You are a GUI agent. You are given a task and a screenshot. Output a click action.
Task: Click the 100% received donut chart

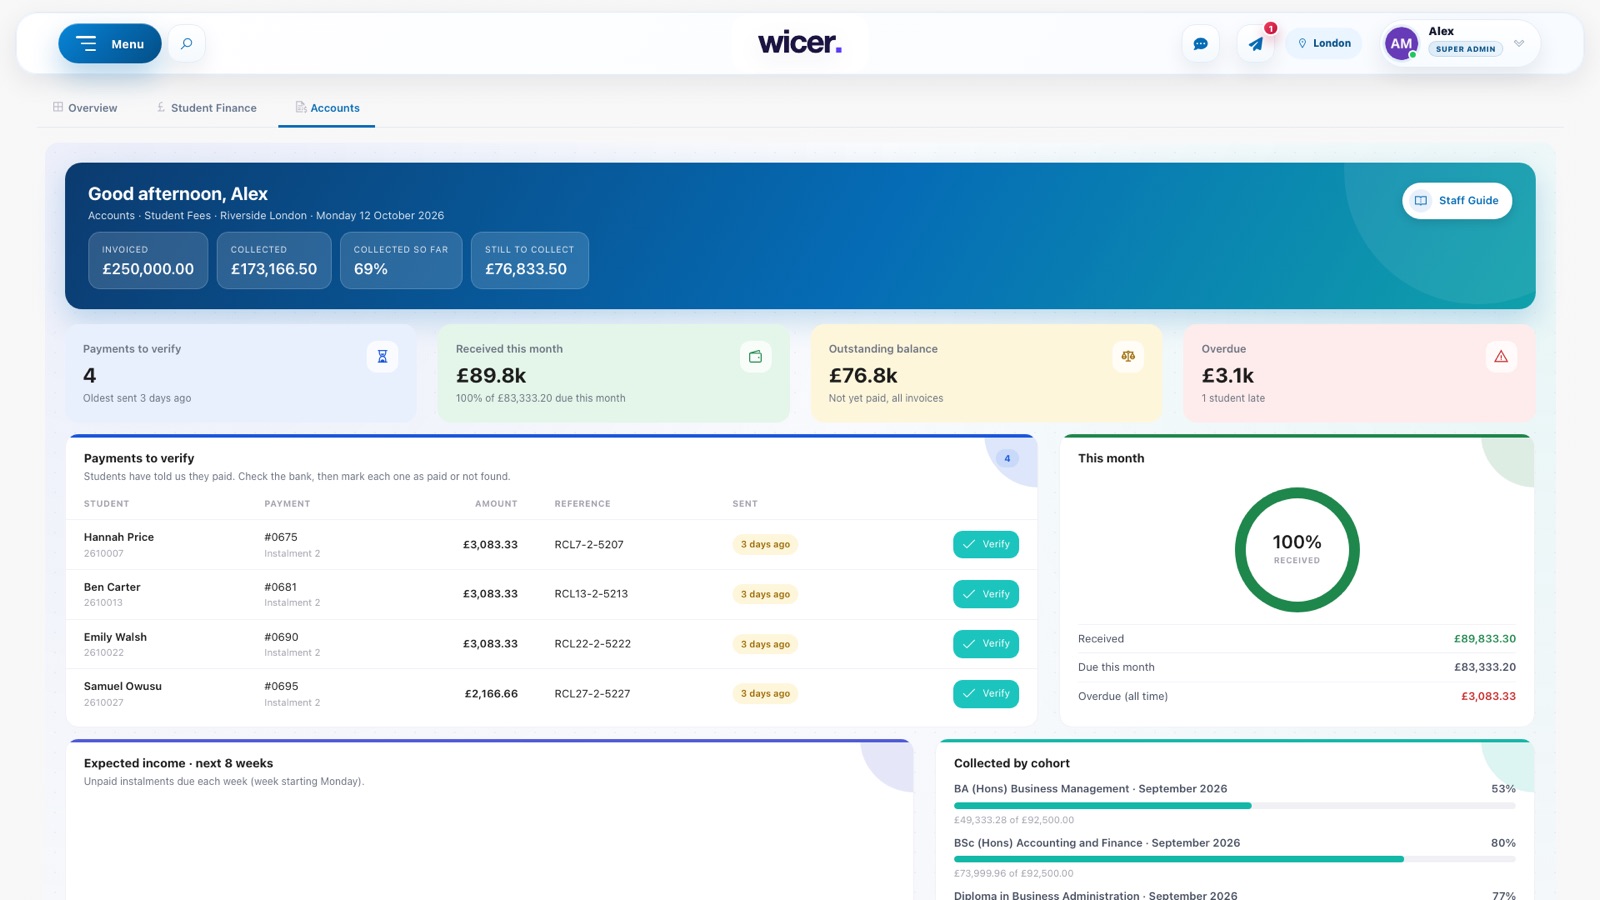1297,550
